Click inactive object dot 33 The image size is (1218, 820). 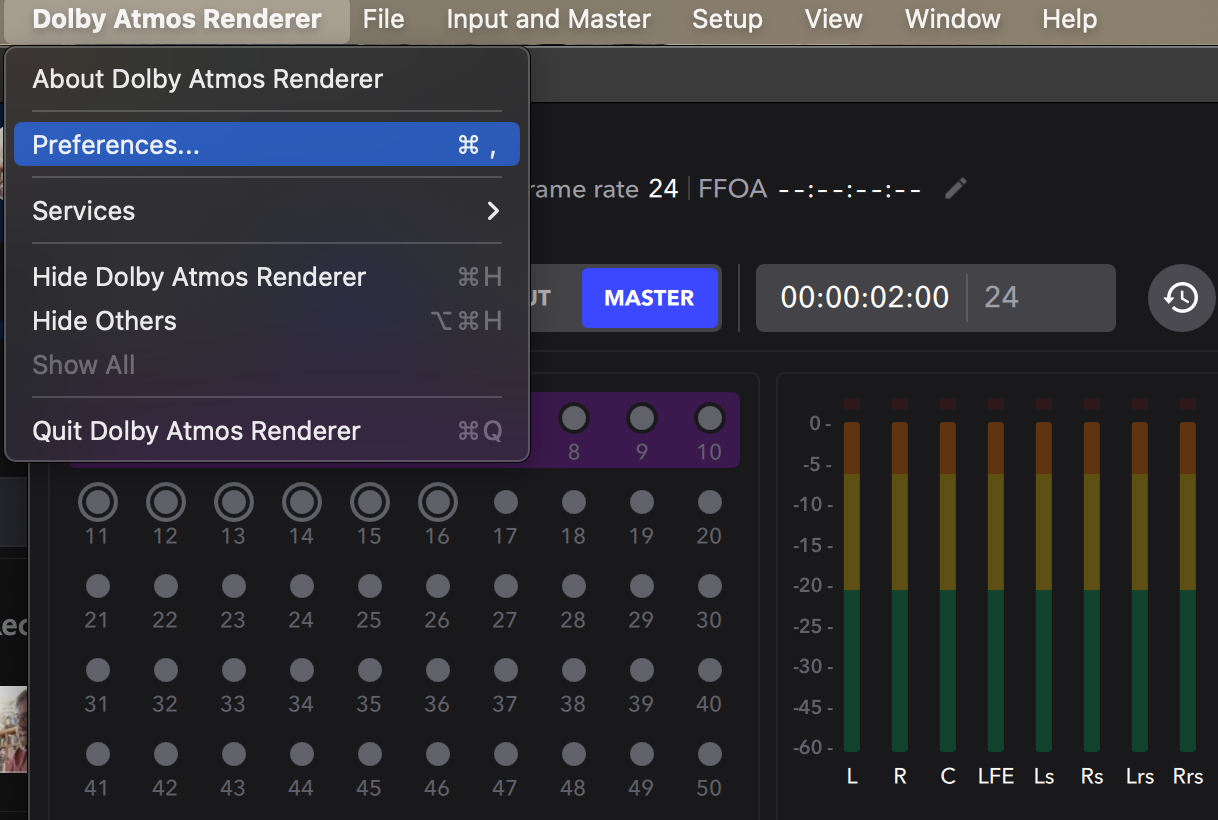(x=233, y=670)
